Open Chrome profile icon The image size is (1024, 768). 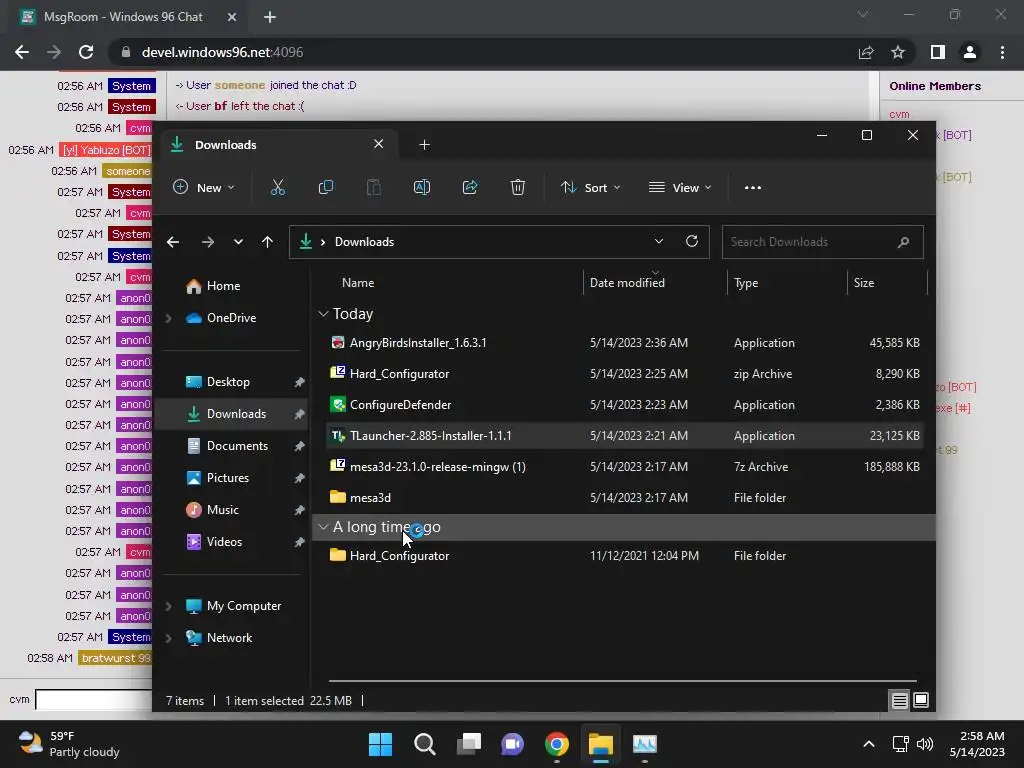[x=970, y=52]
